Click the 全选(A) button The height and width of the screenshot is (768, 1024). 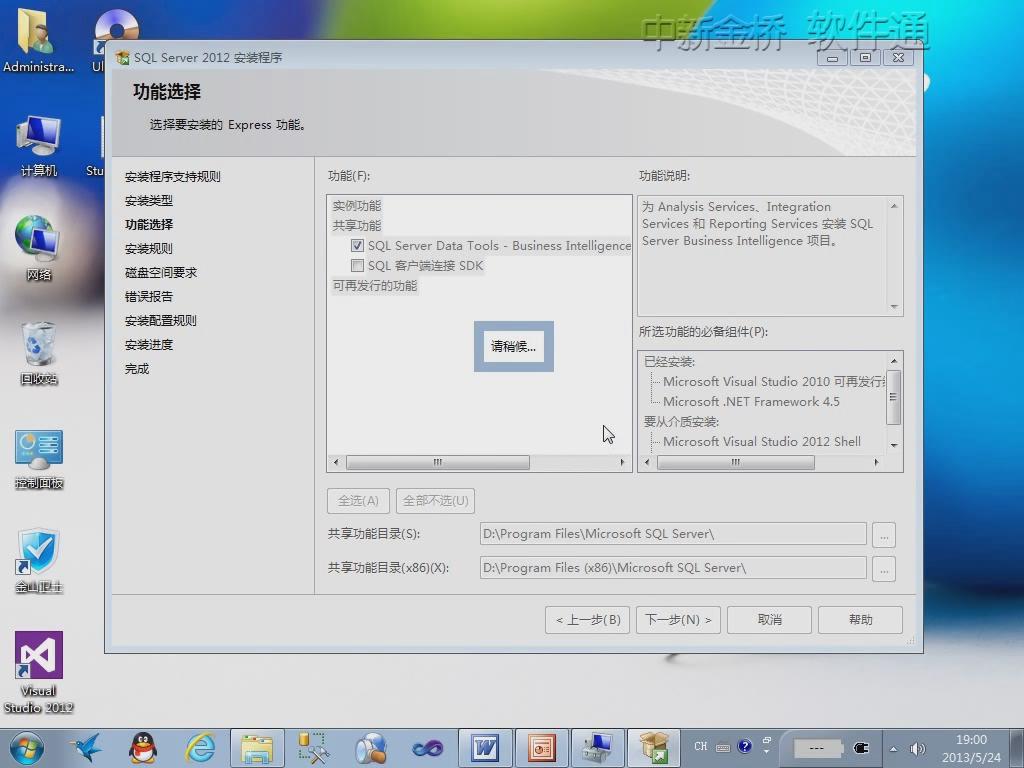click(358, 501)
